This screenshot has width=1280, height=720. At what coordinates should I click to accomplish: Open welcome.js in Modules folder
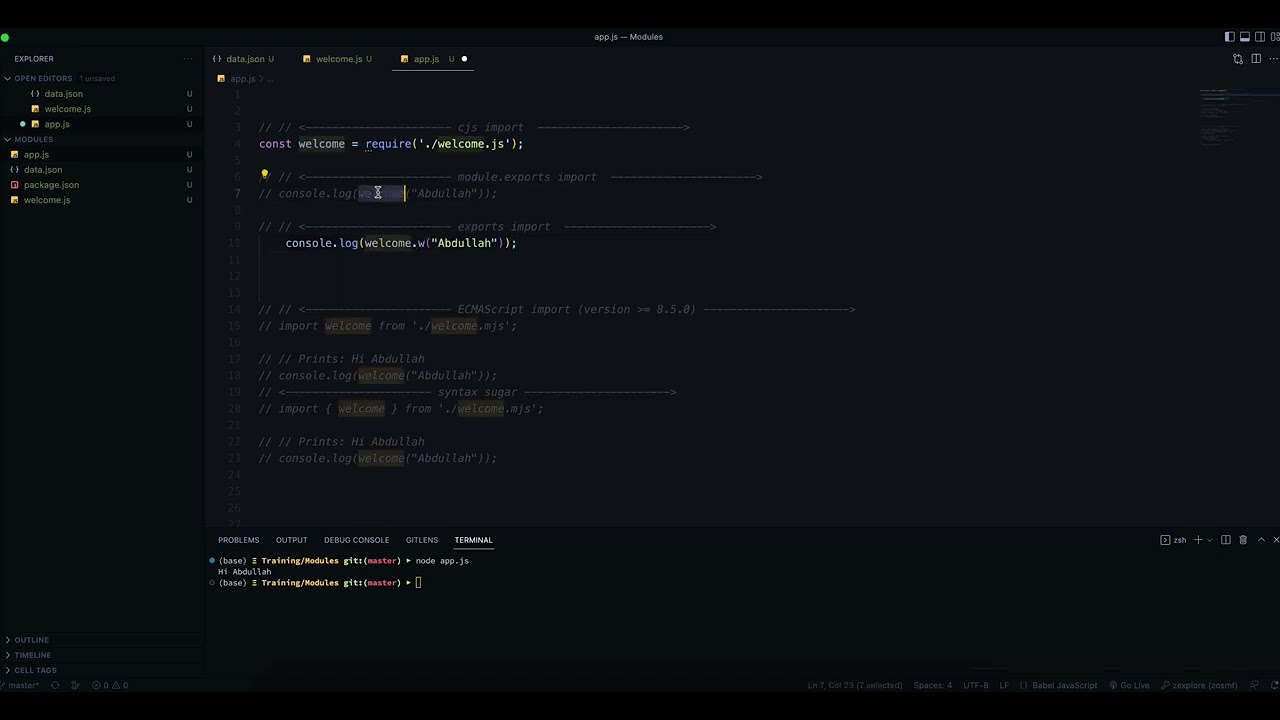point(100,200)
